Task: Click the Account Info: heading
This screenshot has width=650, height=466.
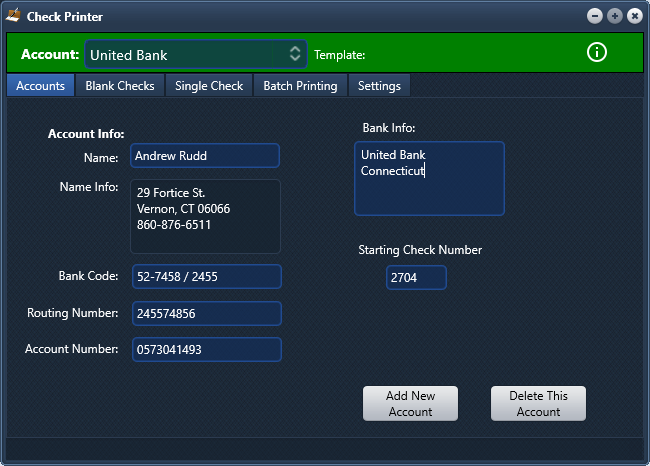Action: click(x=86, y=134)
